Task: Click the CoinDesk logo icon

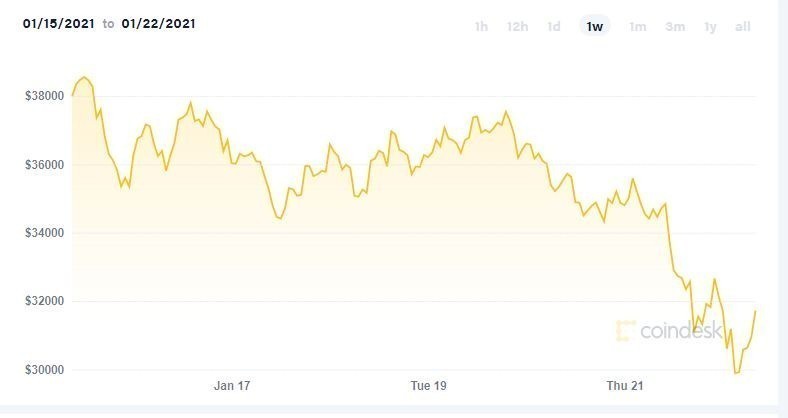Action: (626, 331)
